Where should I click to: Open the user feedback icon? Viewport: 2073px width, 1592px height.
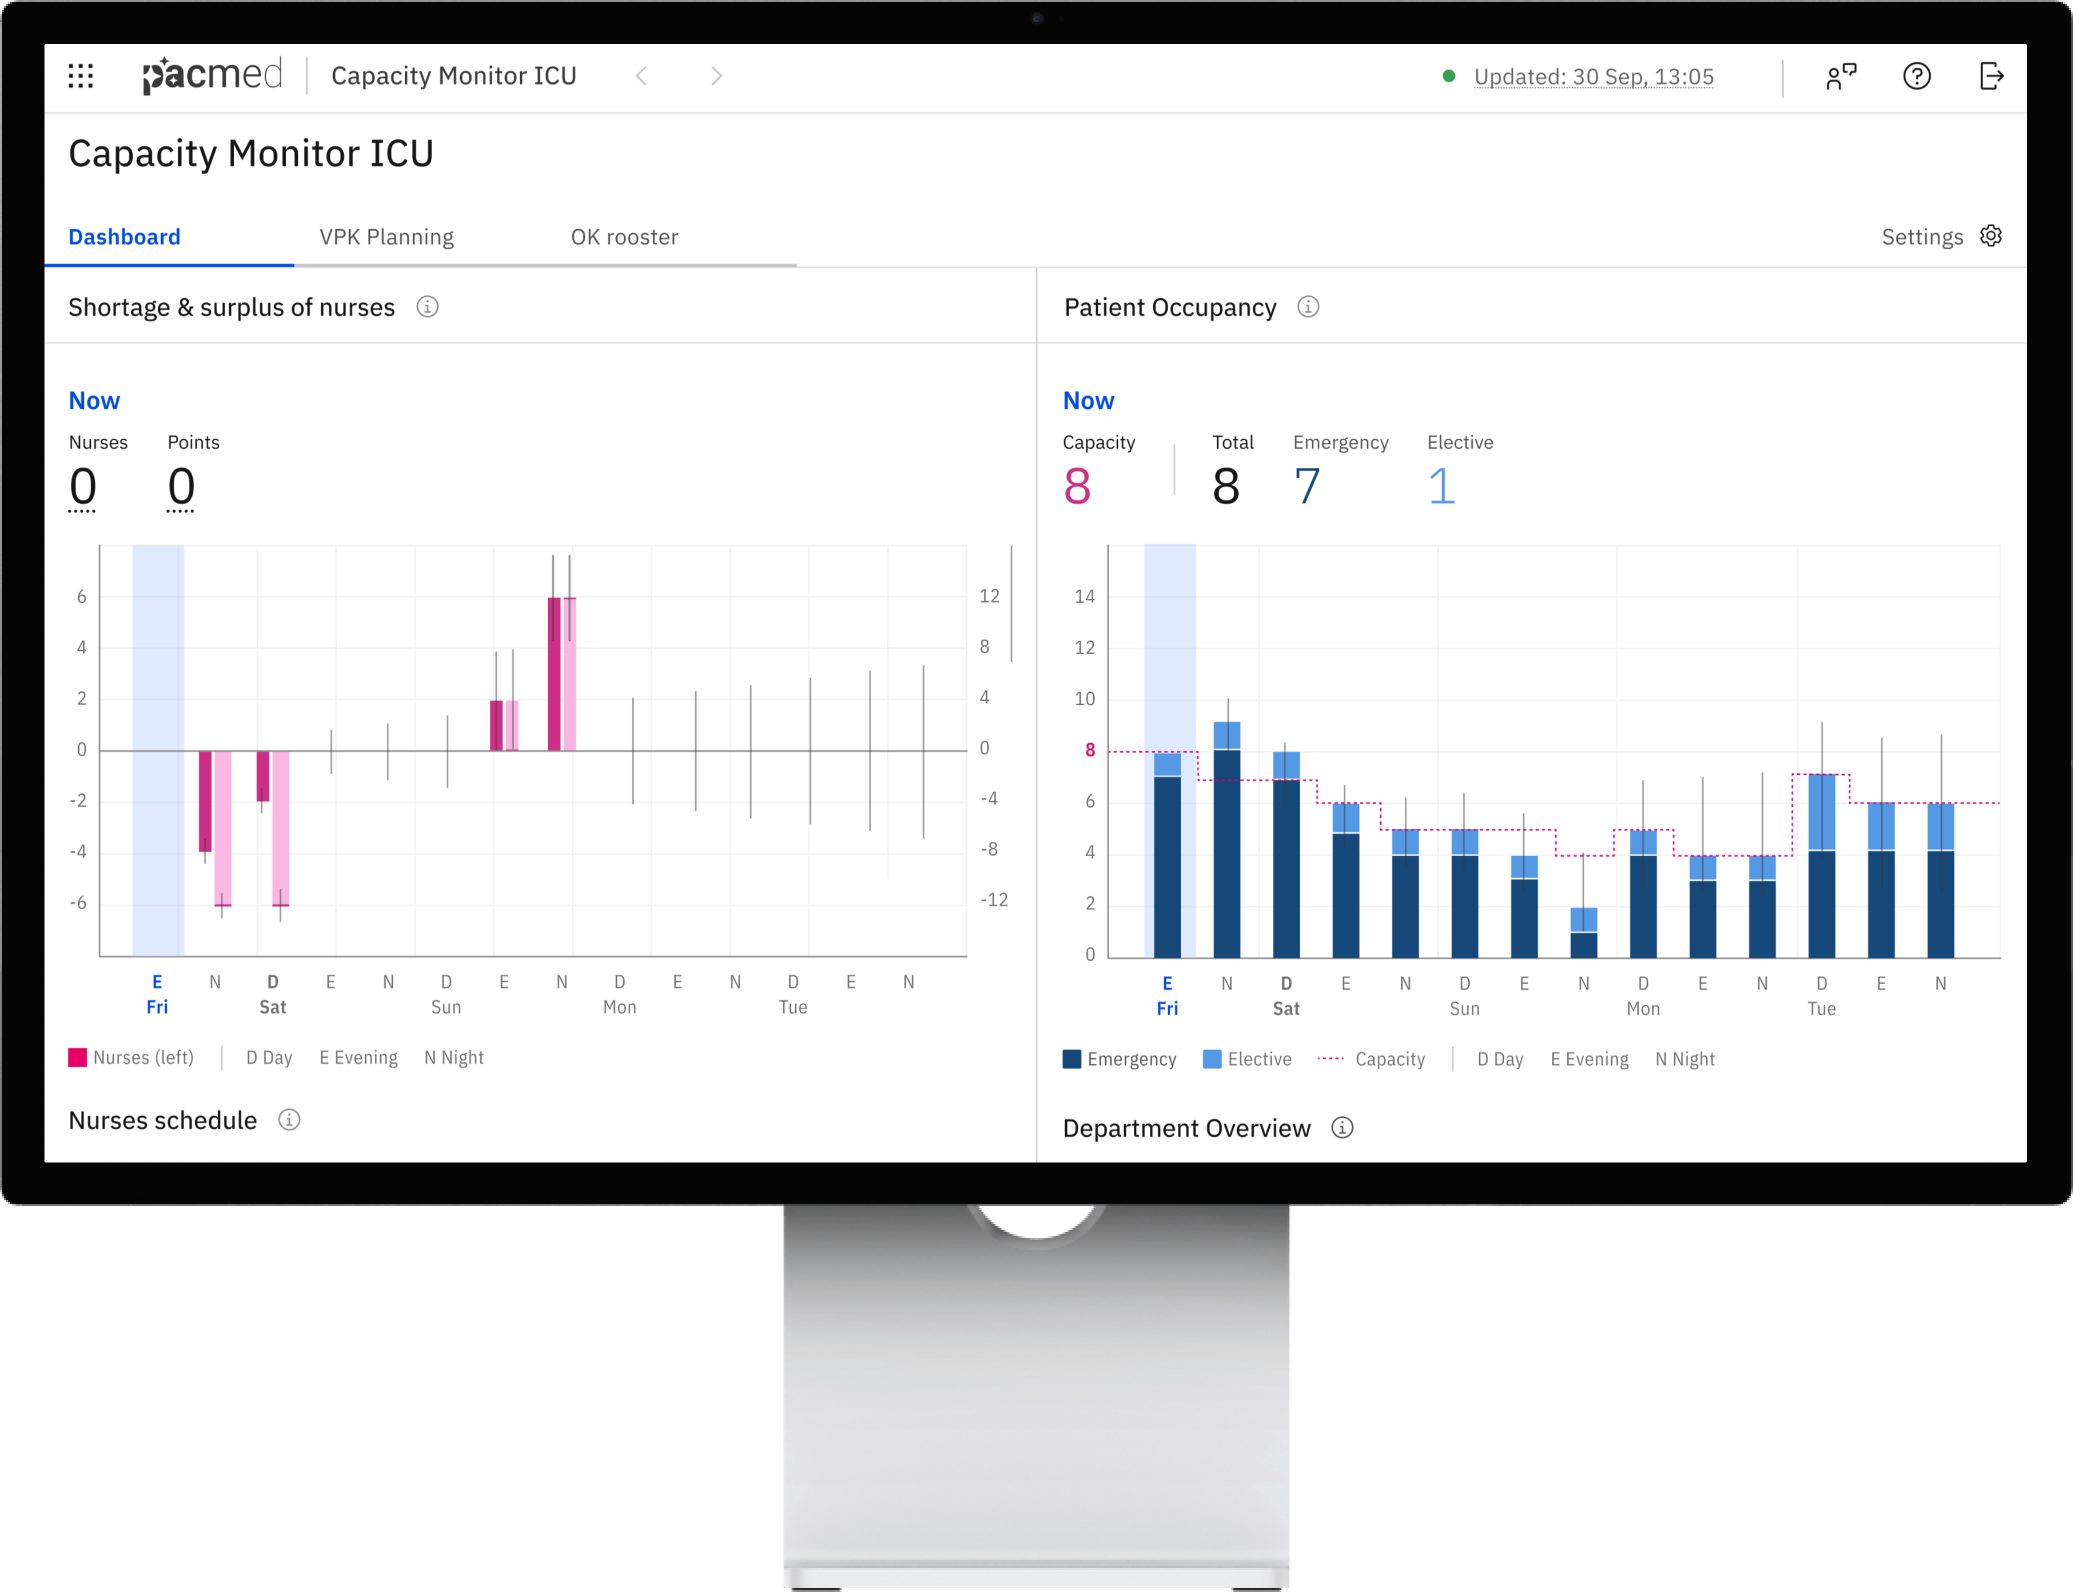click(x=1840, y=76)
